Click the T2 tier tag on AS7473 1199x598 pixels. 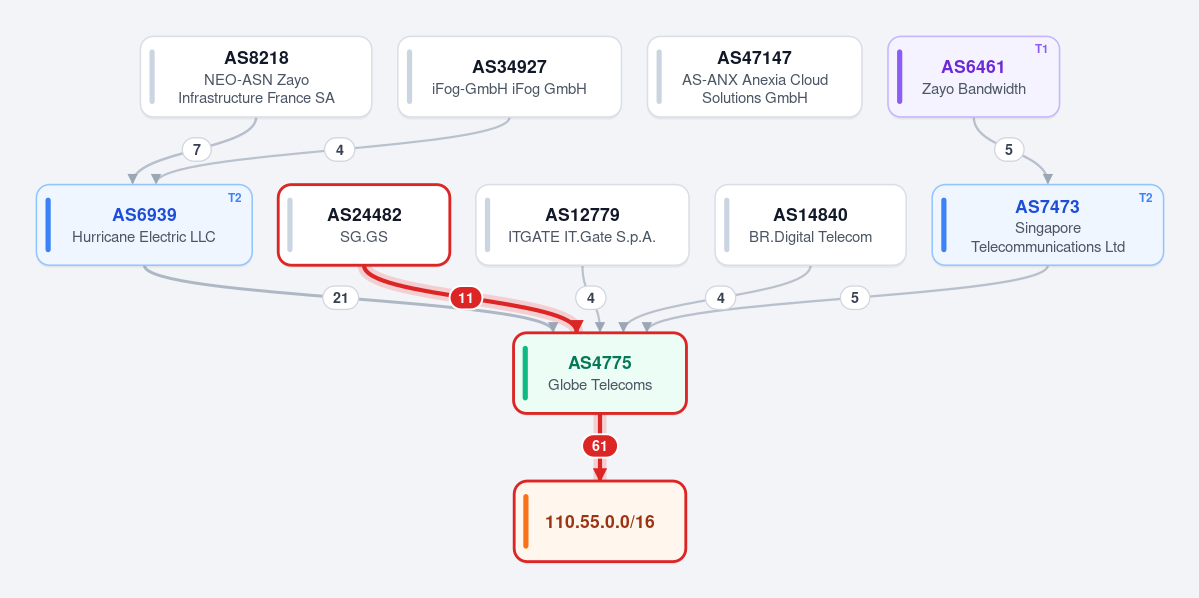coord(1145,197)
